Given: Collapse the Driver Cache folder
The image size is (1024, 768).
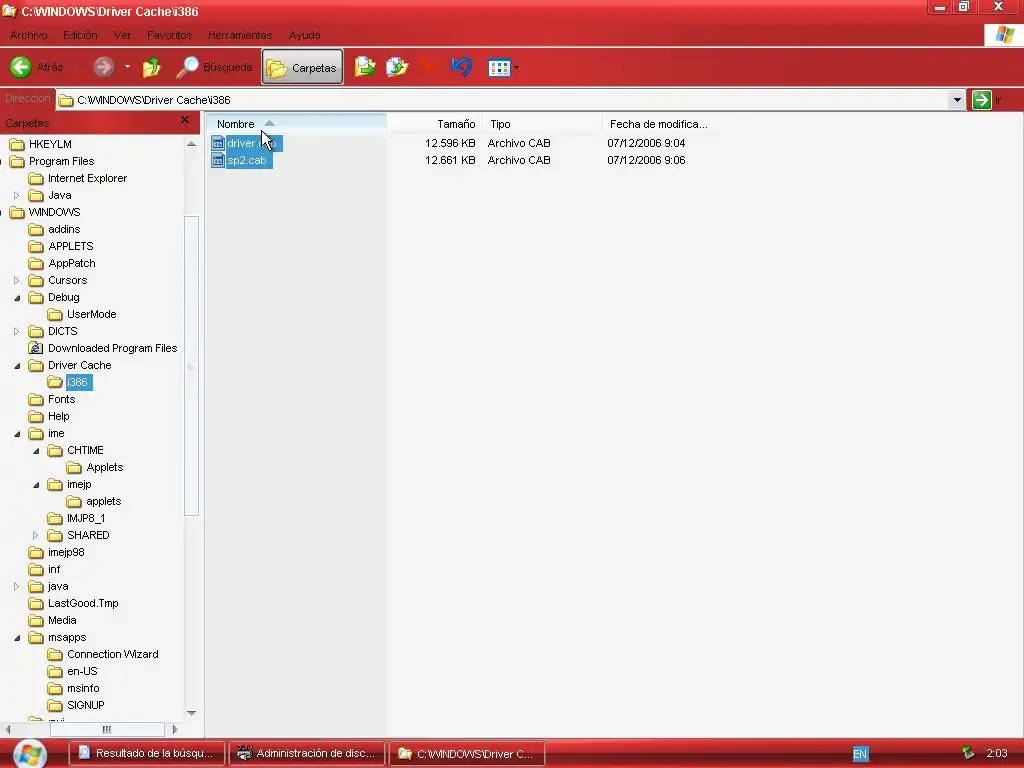Looking at the screenshot, I should coord(16,366).
